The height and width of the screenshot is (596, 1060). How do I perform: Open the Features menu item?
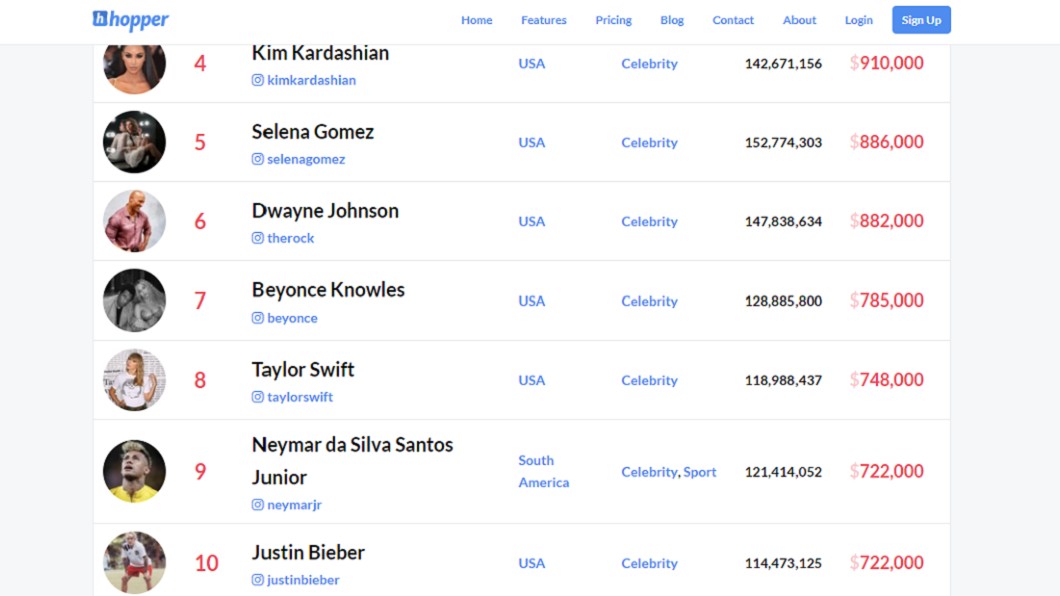tap(544, 20)
